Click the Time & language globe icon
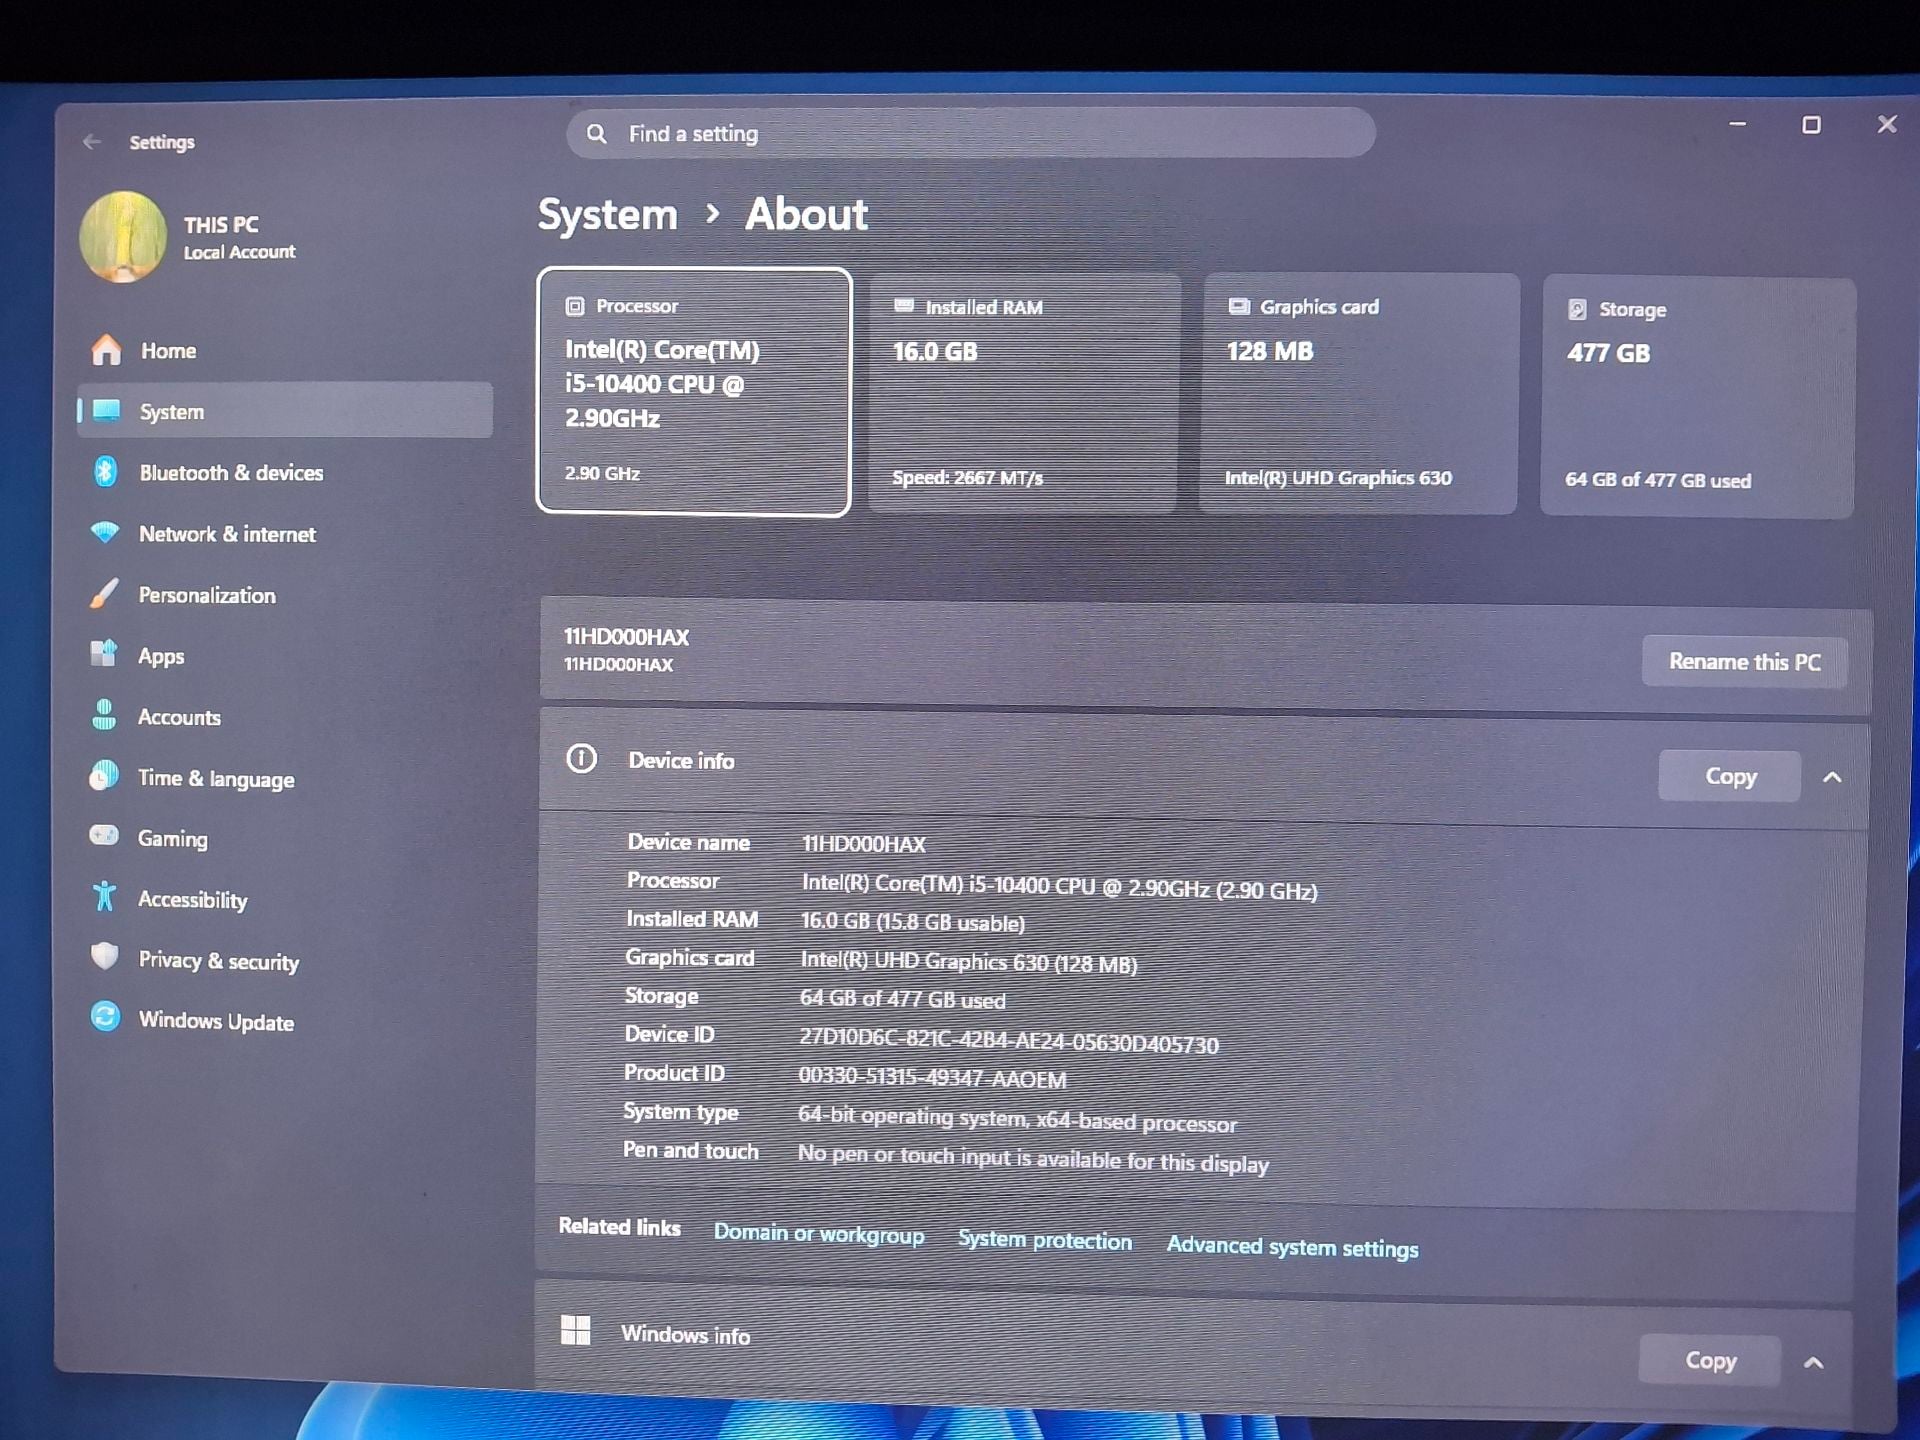The height and width of the screenshot is (1440, 1920). click(103, 776)
